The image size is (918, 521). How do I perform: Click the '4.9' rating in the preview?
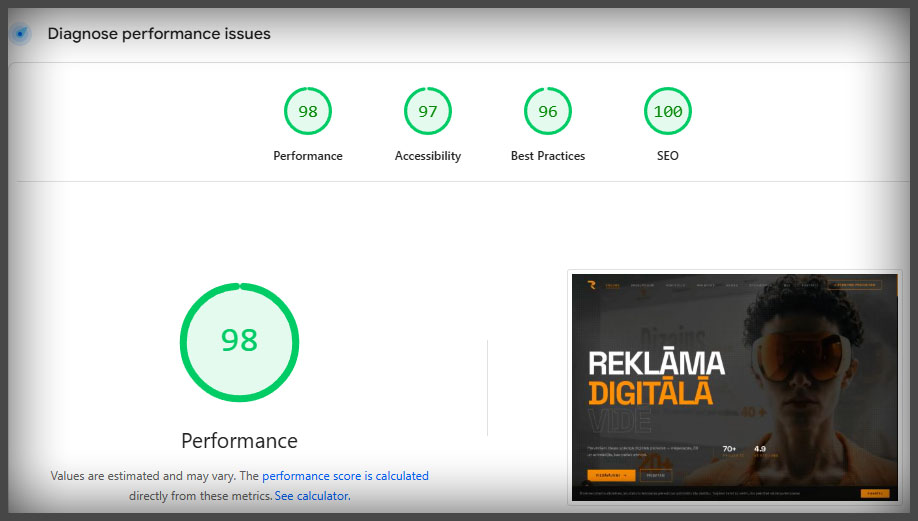[760, 449]
